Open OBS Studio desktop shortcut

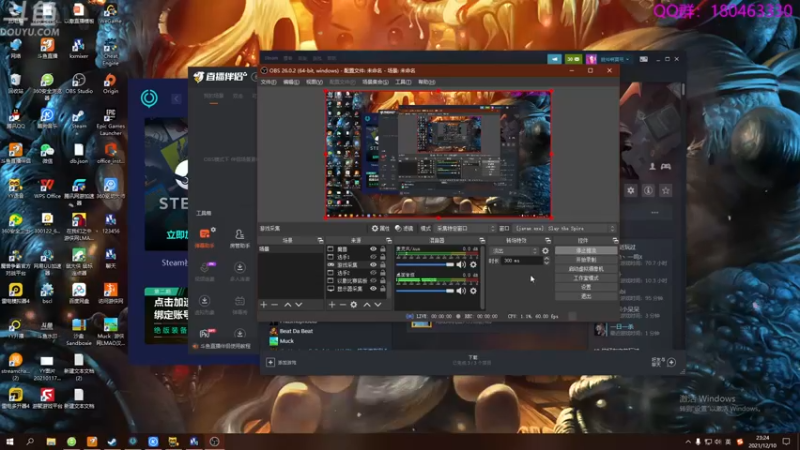click(x=79, y=84)
